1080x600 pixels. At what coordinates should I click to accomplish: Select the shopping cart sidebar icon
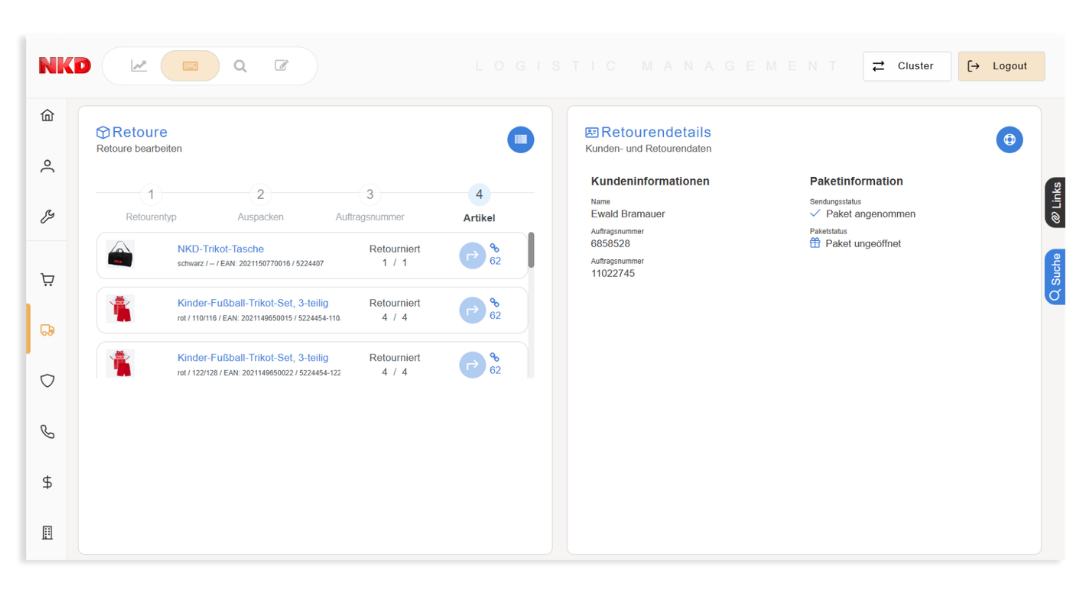[x=47, y=280]
